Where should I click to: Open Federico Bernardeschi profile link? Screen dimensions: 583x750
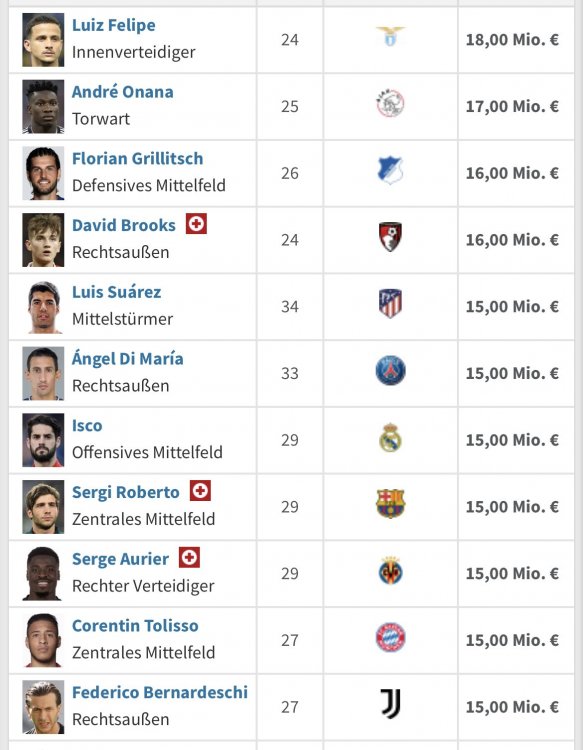coord(160,692)
